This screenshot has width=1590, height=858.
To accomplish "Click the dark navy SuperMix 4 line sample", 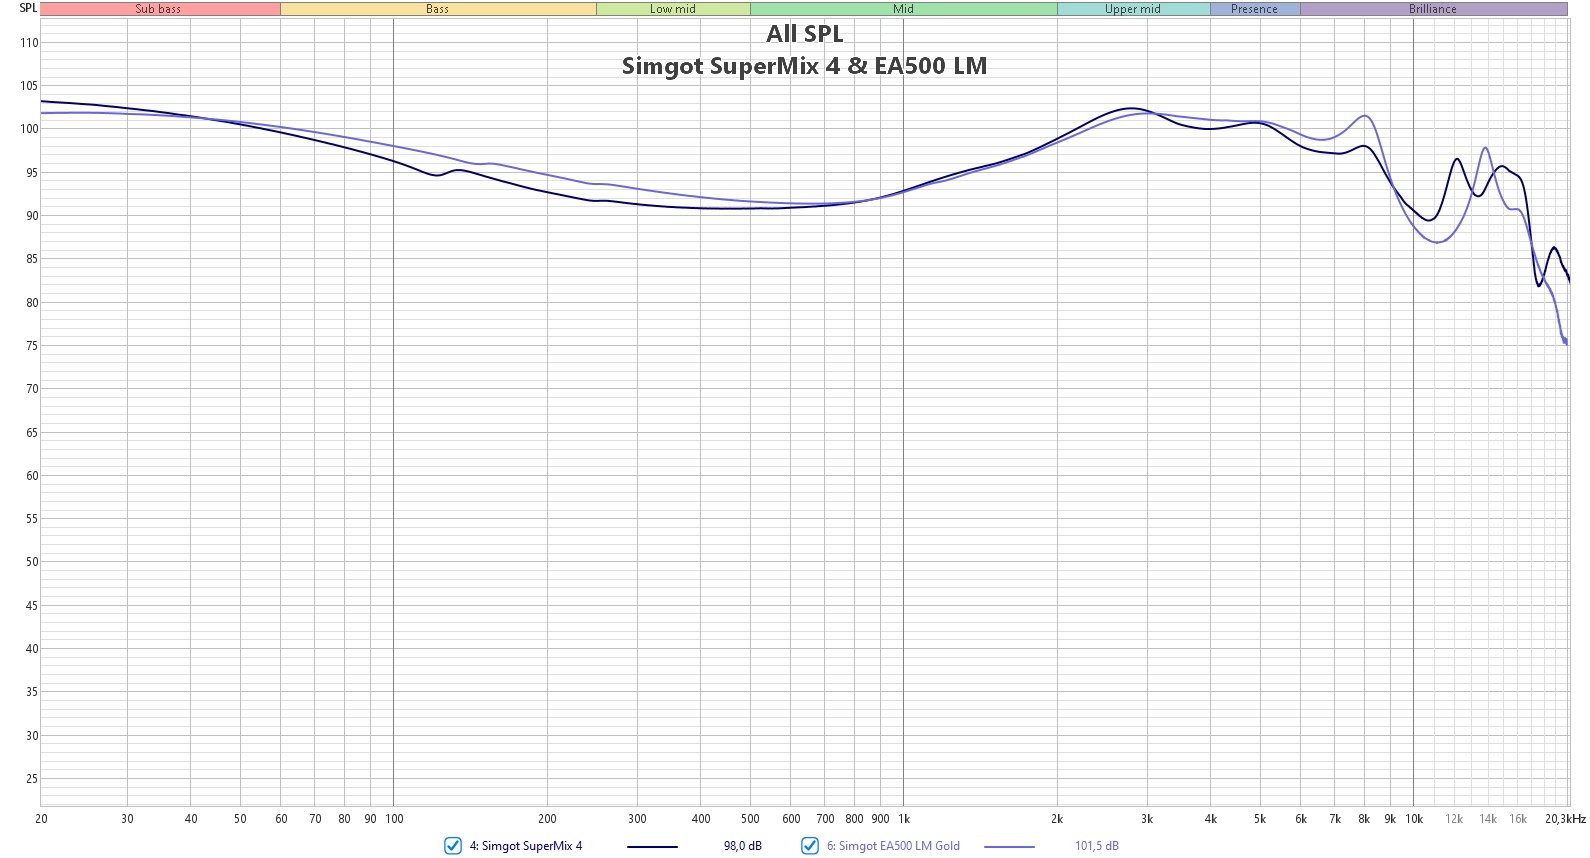I will pyautogui.click(x=652, y=846).
